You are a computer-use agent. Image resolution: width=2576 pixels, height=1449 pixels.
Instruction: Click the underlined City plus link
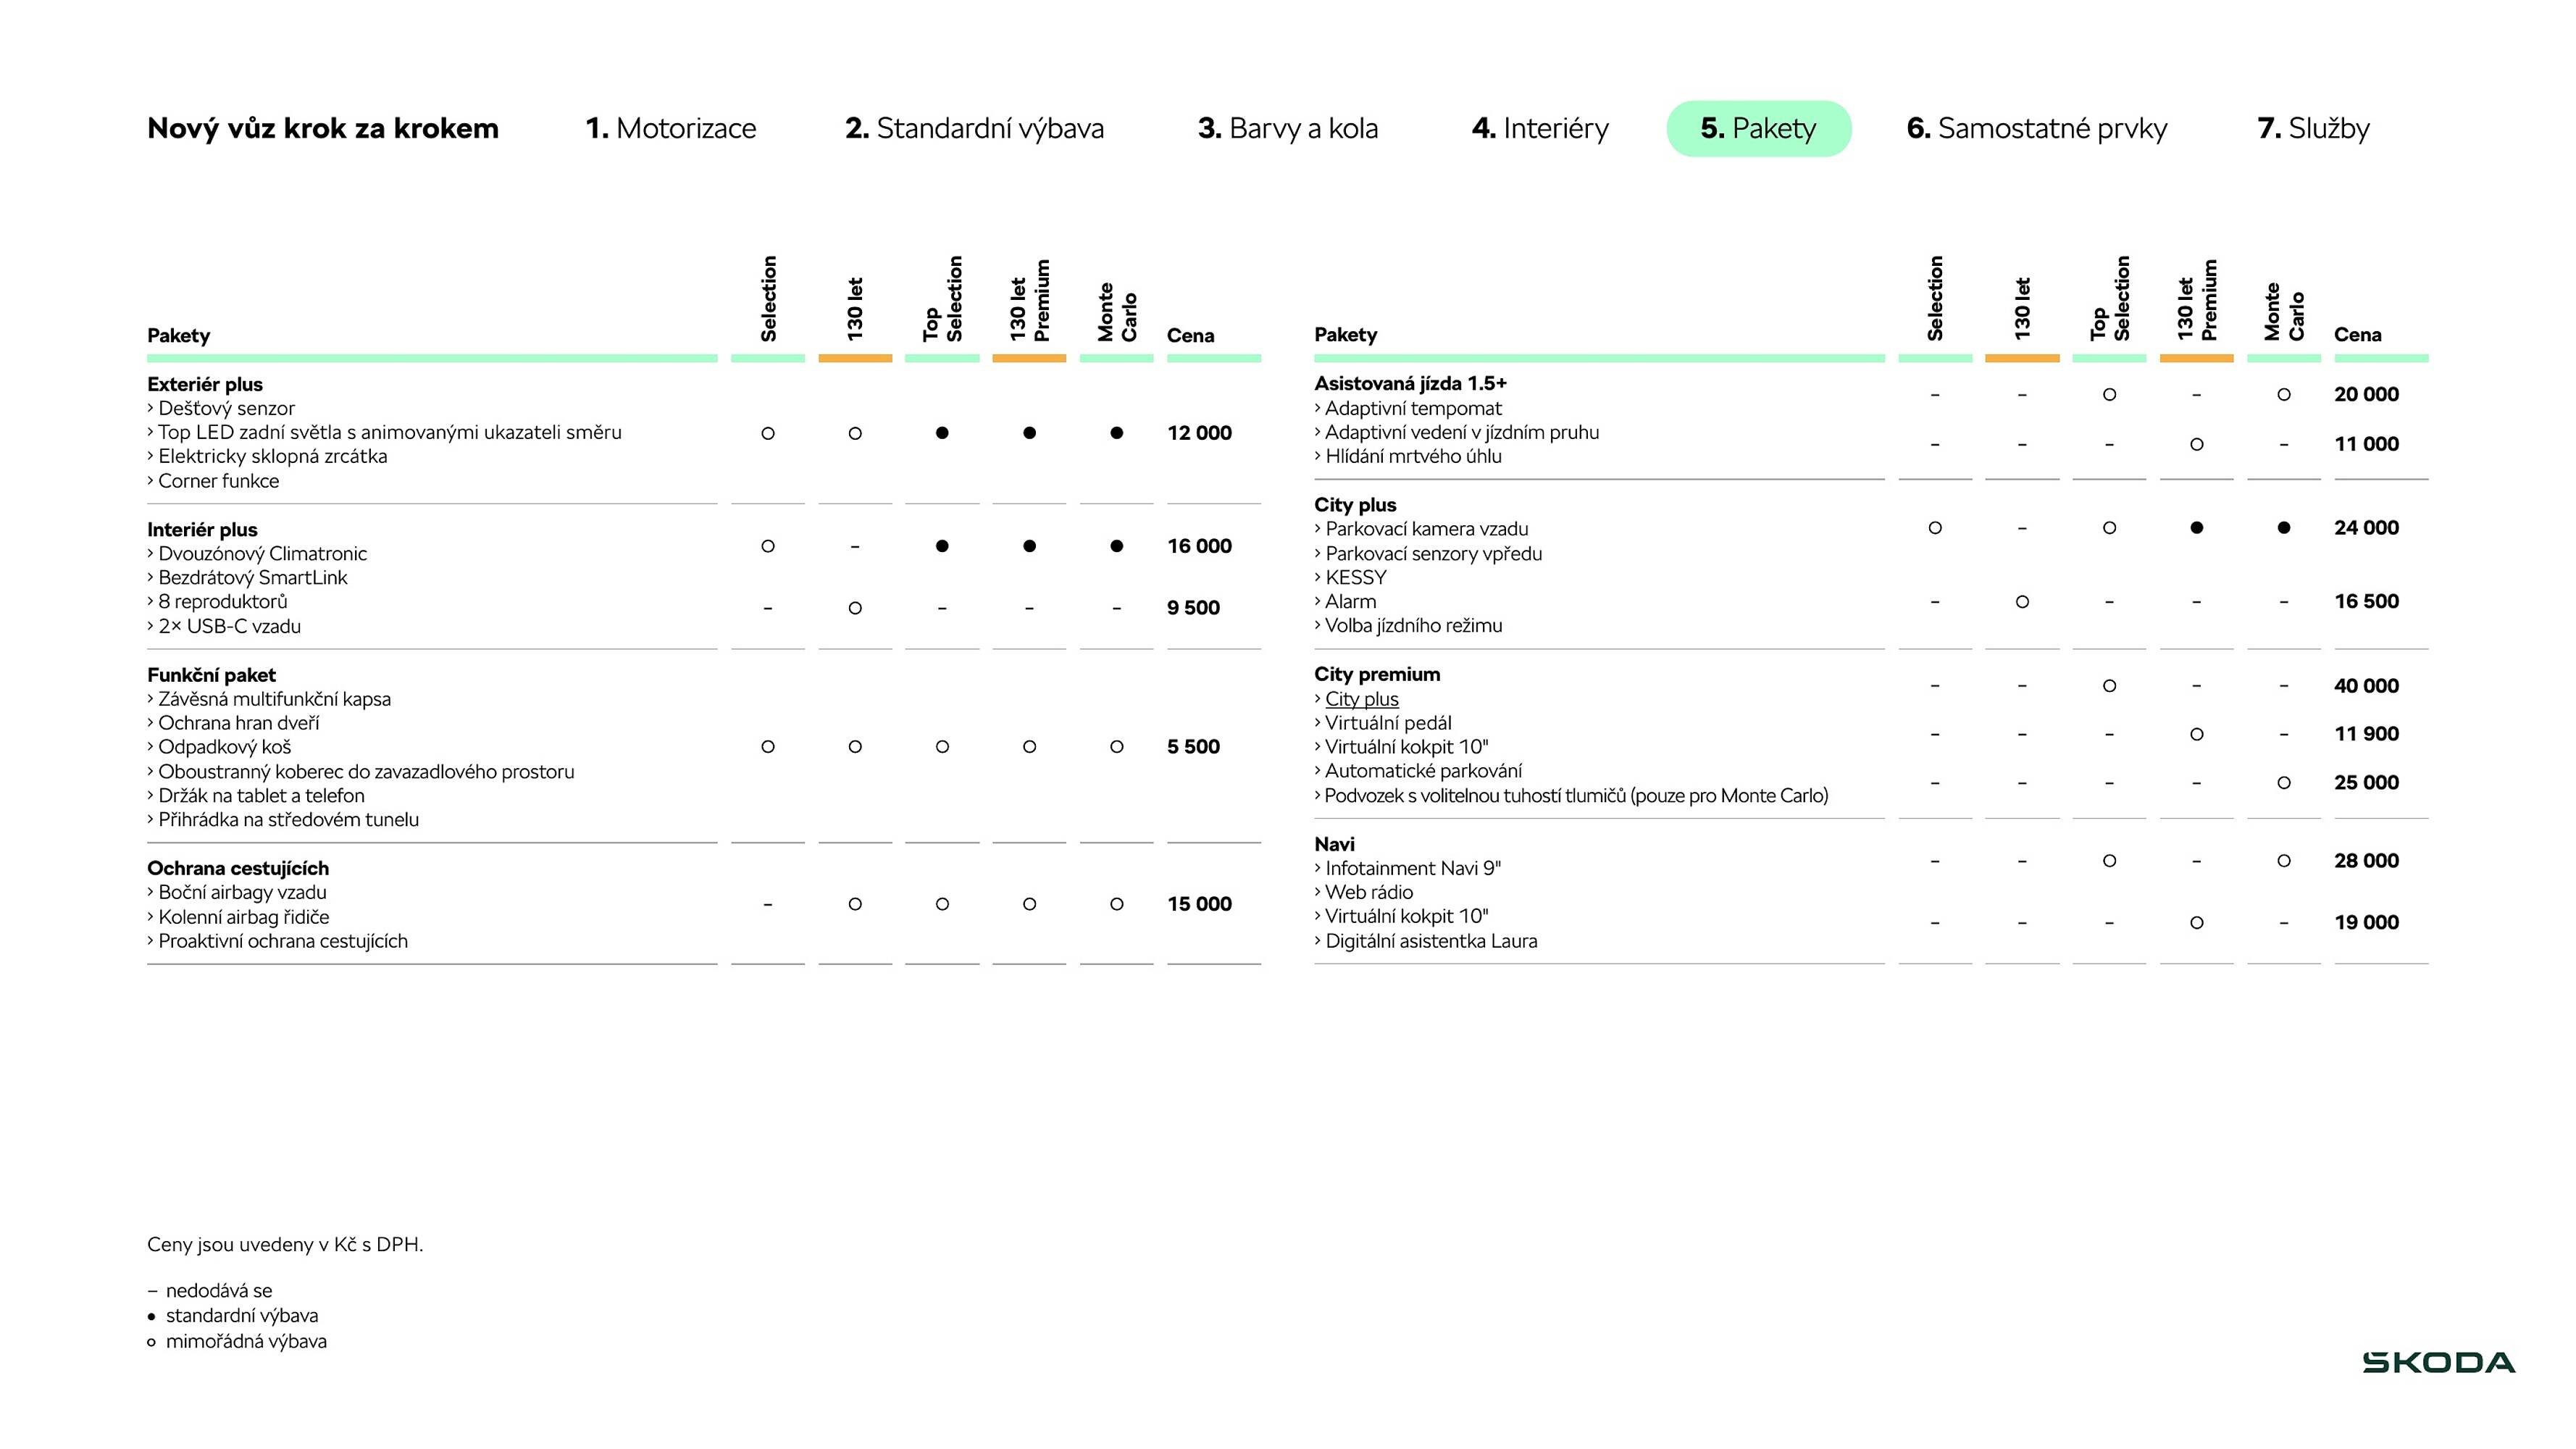pyautogui.click(x=1361, y=699)
